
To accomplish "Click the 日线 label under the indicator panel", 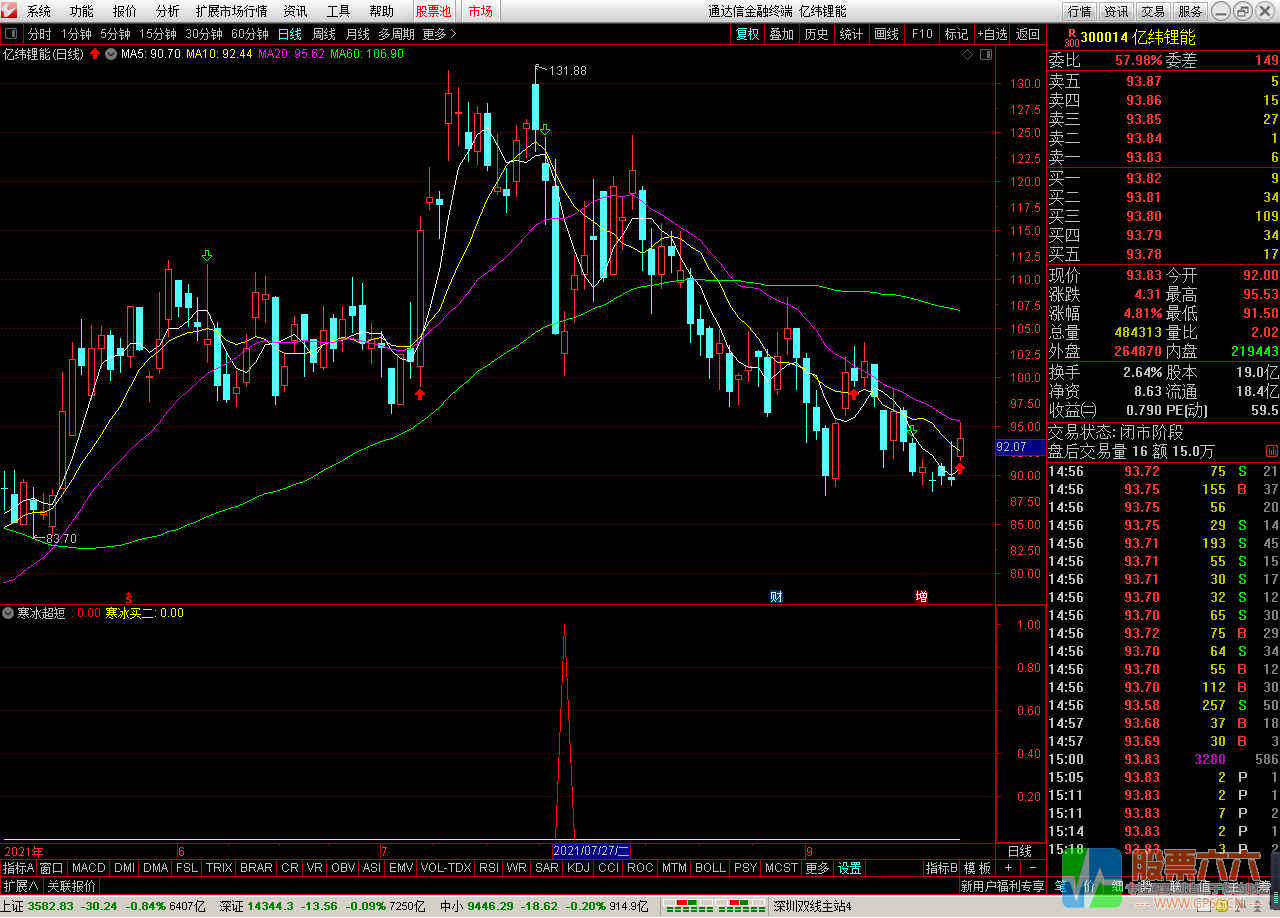I will point(1020,851).
